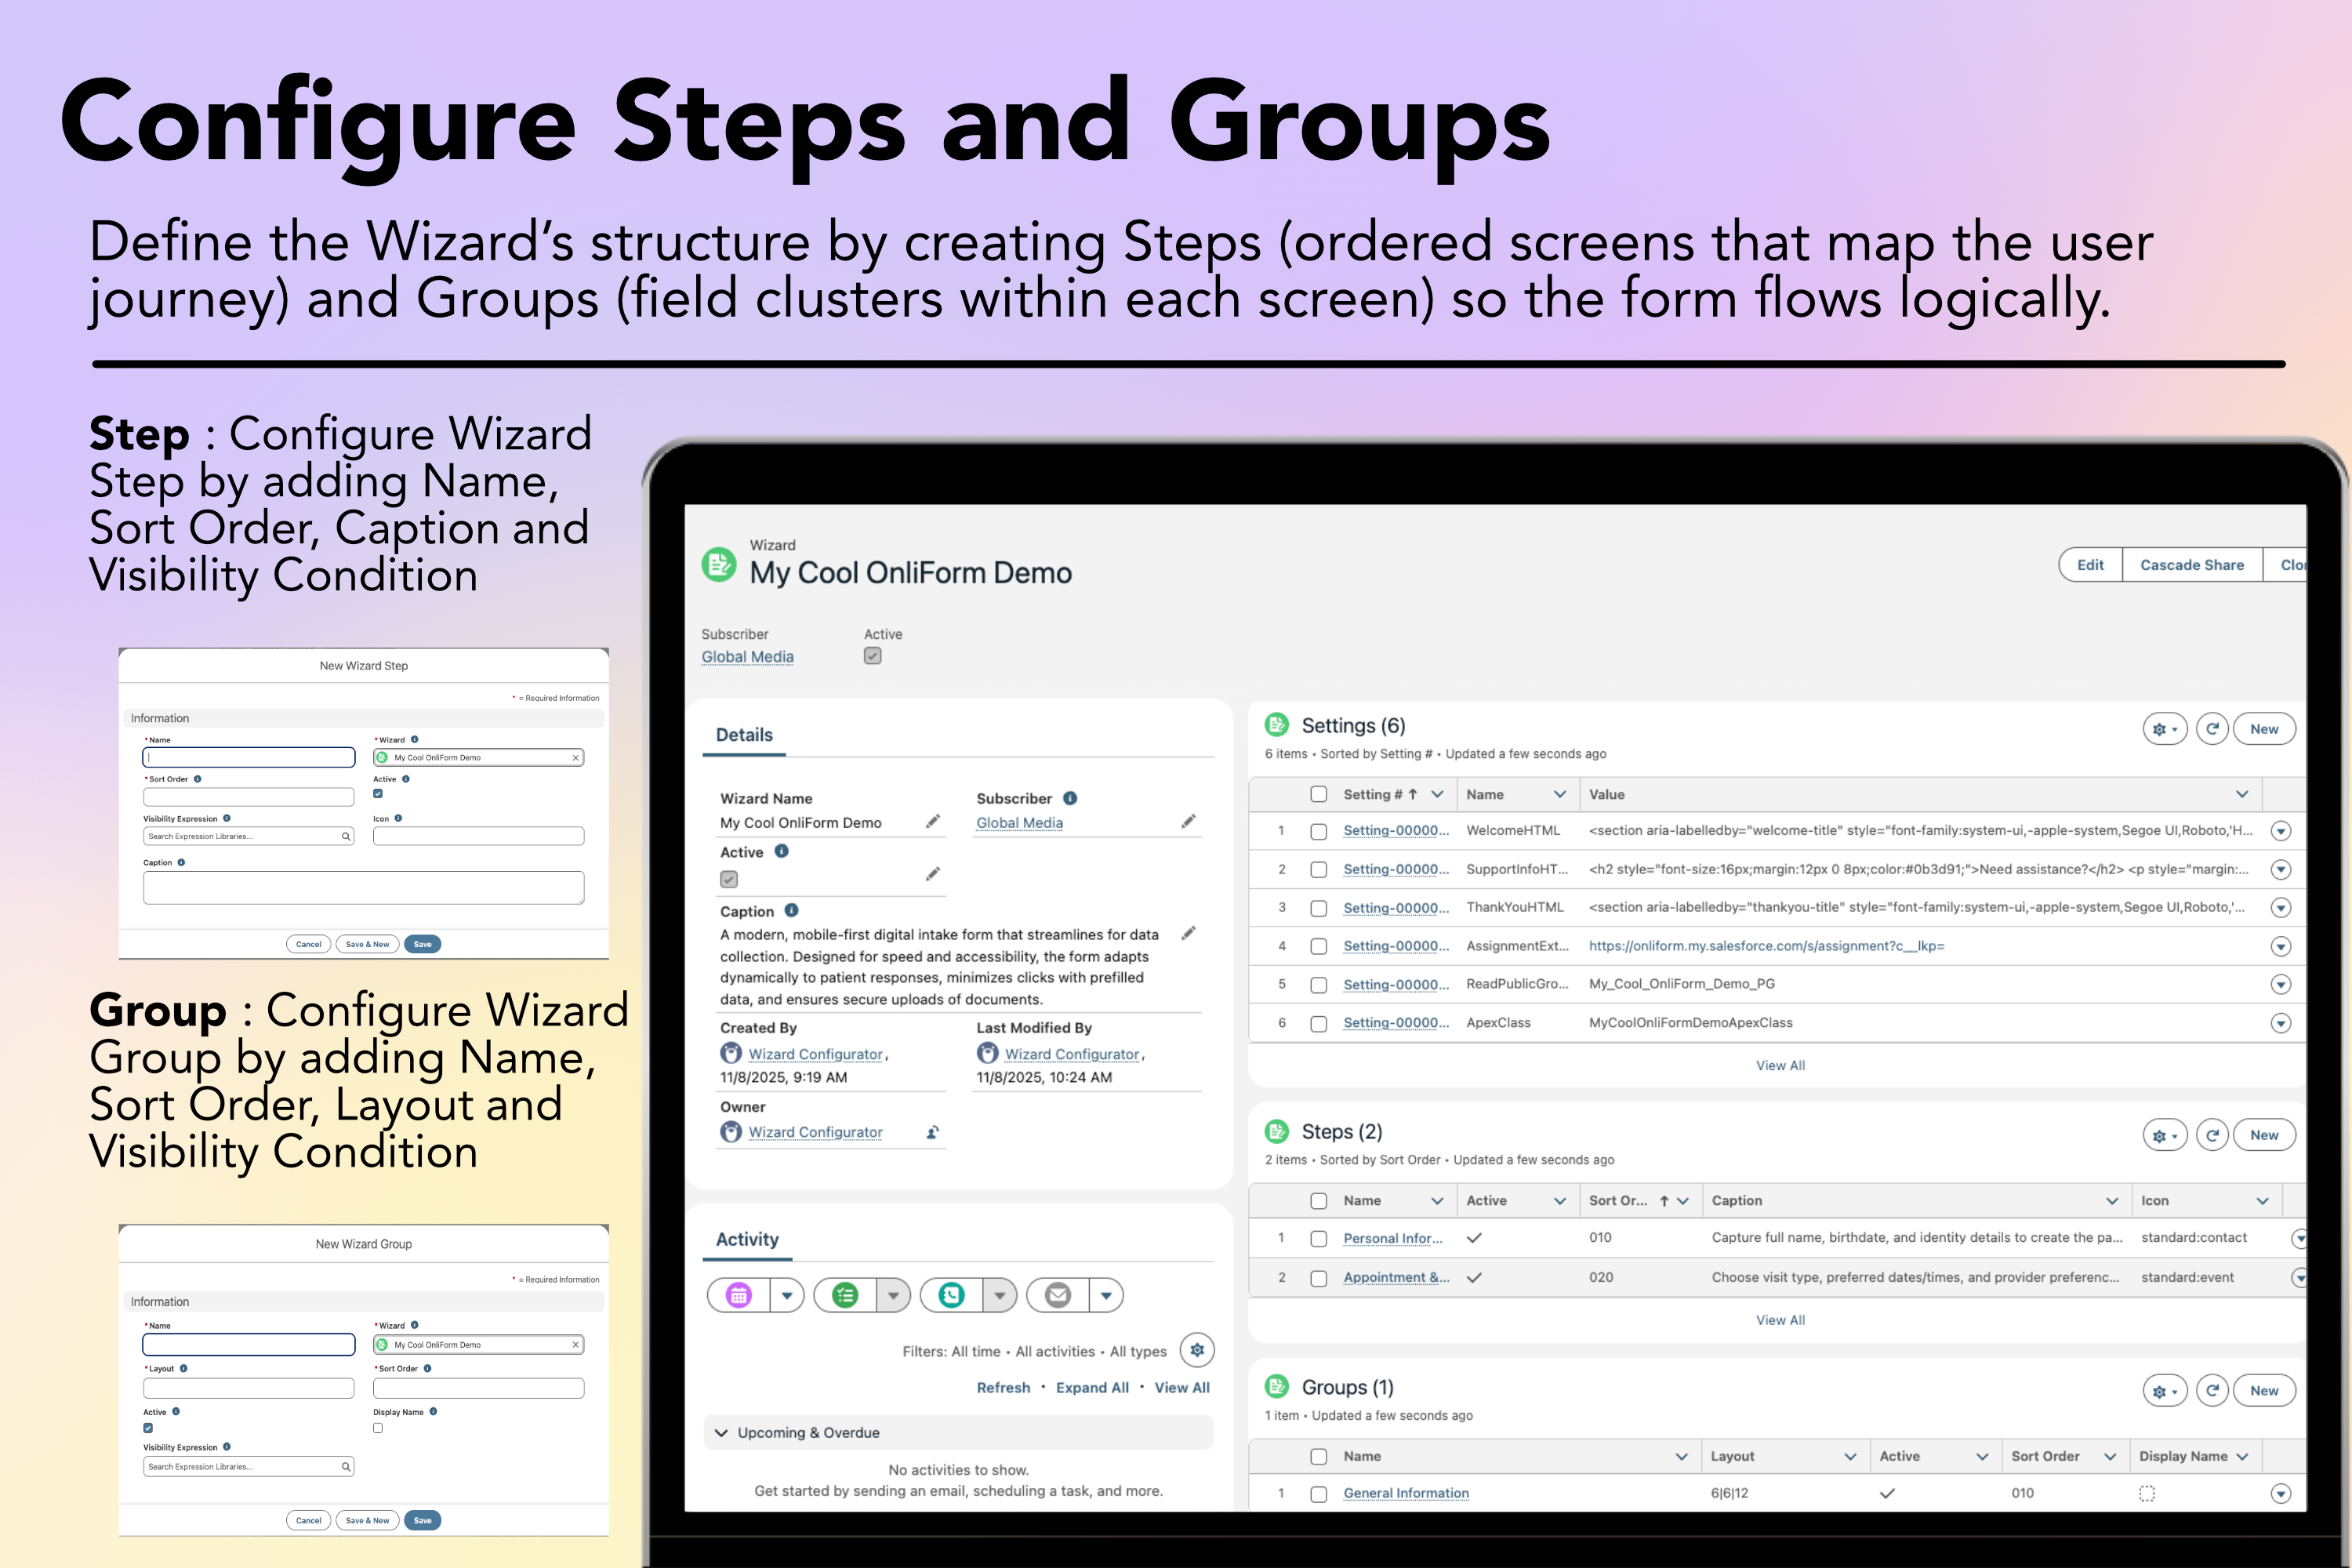Viewport: 2352px width, 1568px height.
Task: Select checkbox for Appointment &... step row
Action: (1319, 1278)
